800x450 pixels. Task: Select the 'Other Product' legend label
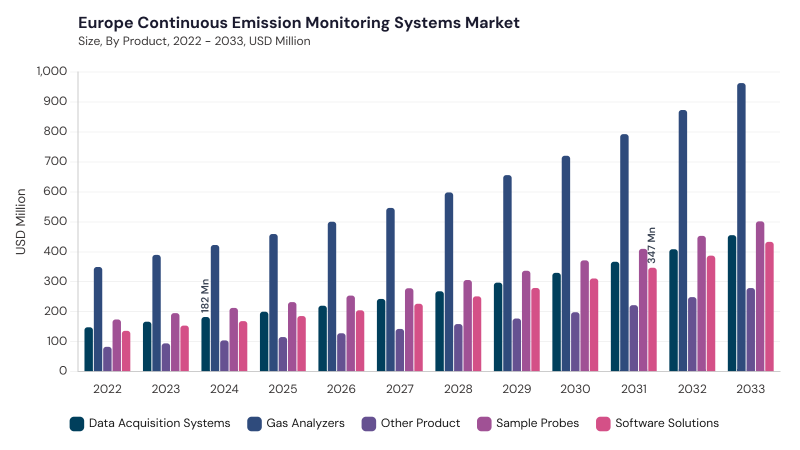(420, 423)
